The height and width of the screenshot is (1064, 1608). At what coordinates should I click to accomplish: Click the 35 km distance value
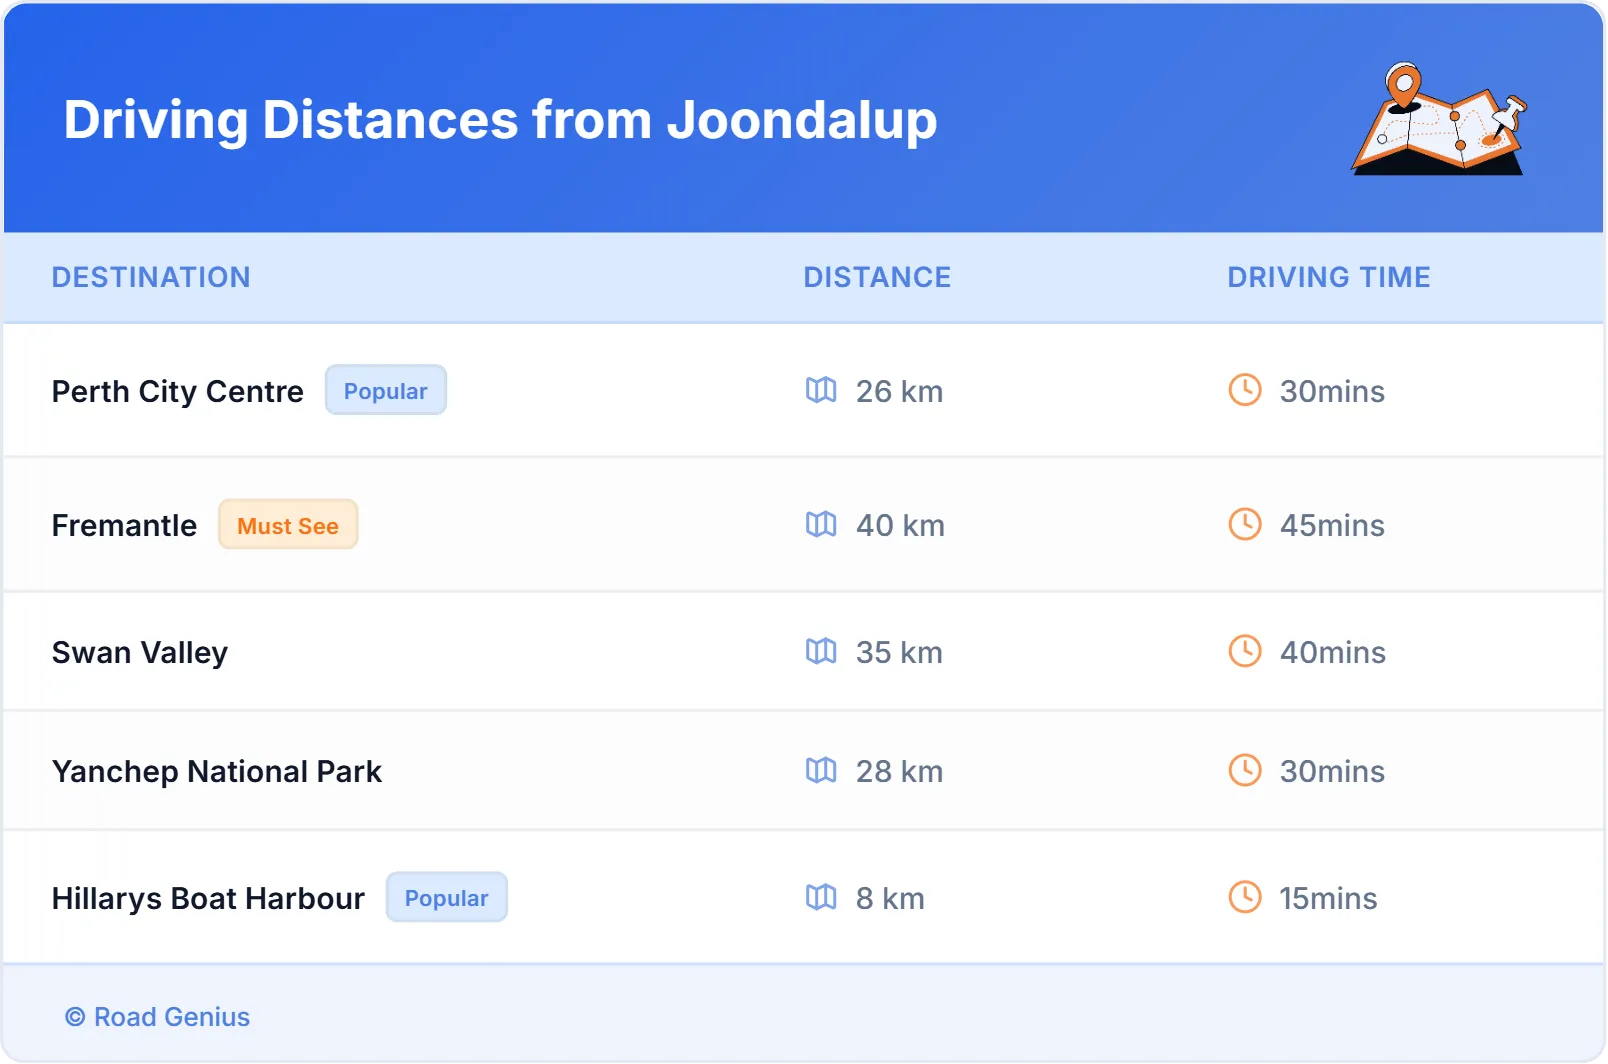tap(899, 652)
